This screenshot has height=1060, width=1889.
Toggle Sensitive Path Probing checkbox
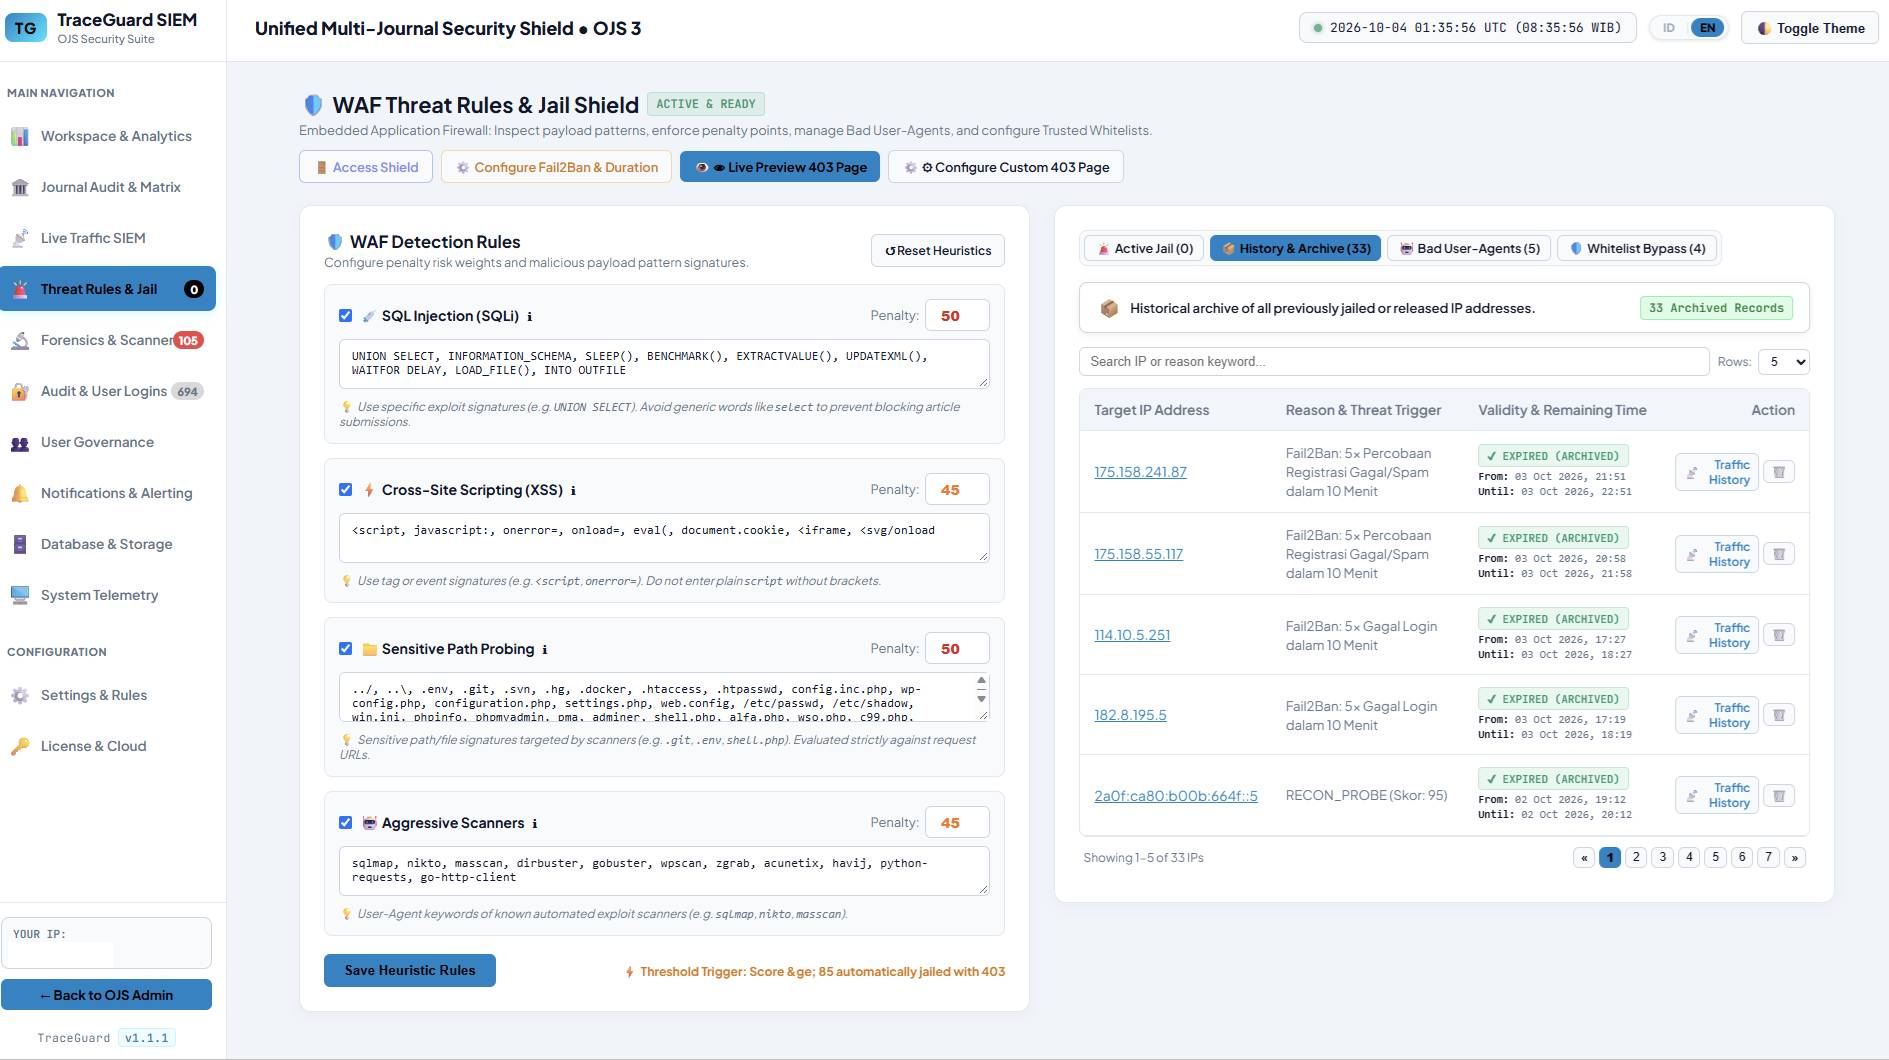tap(346, 648)
